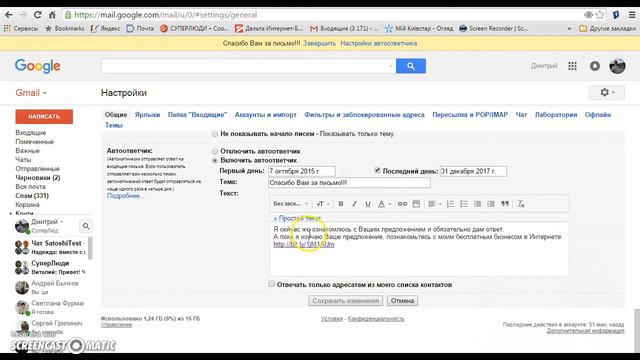Screen dimensions: 640x360
Task: Click the browser forward arrow
Action: click(23, 15)
